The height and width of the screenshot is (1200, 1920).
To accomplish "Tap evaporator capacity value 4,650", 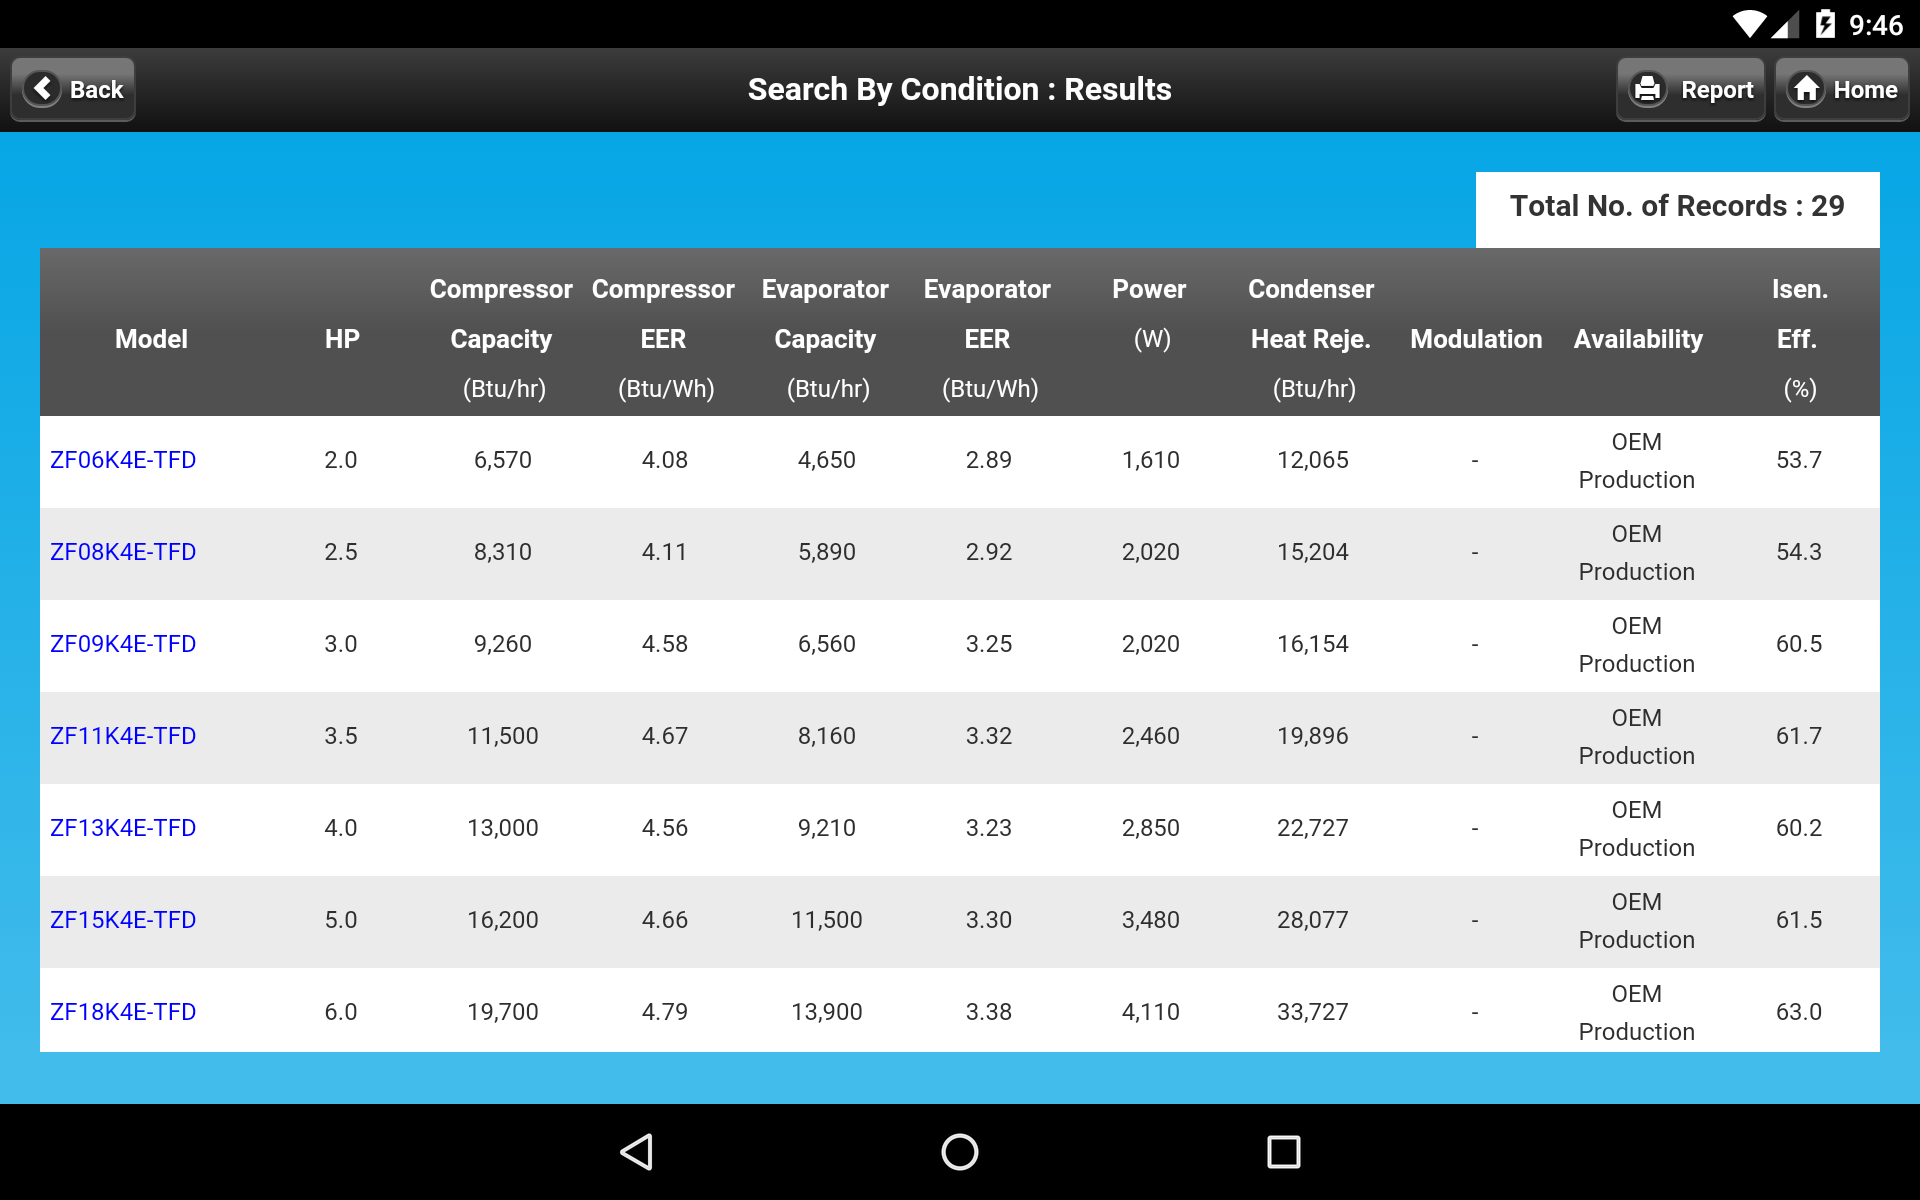I will [827, 460].
